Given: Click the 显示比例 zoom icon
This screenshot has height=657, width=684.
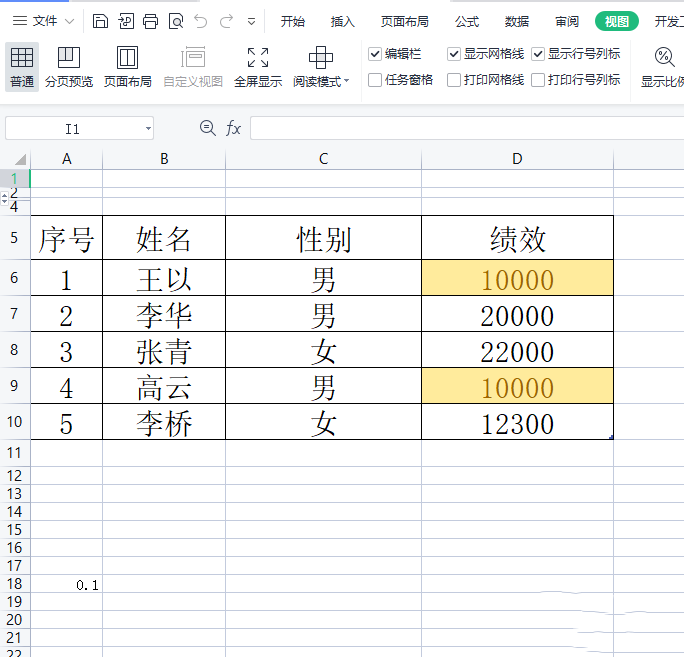Looking at the screenshot, I should click(664, 57).
